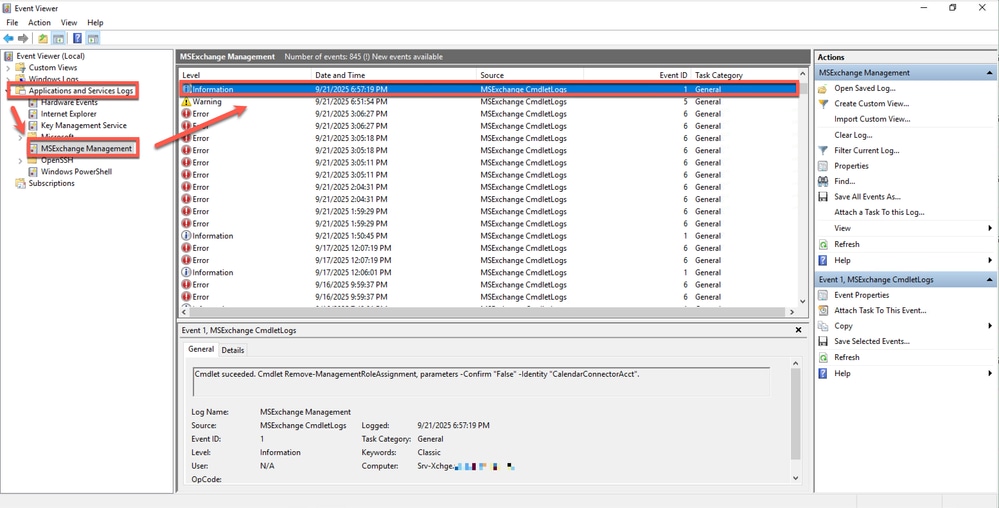Open the Help submenu arrow under Save All Events
Viewport: 999px width, 508px height.
coord(990,260)
